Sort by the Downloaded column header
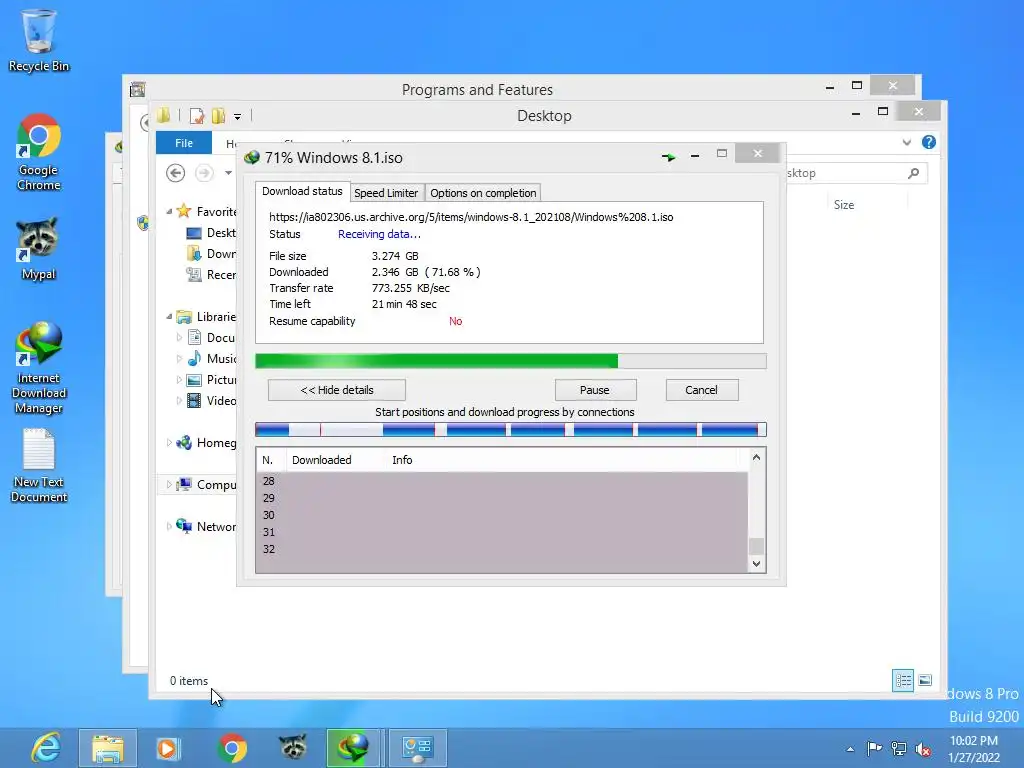 click(321, 460)
